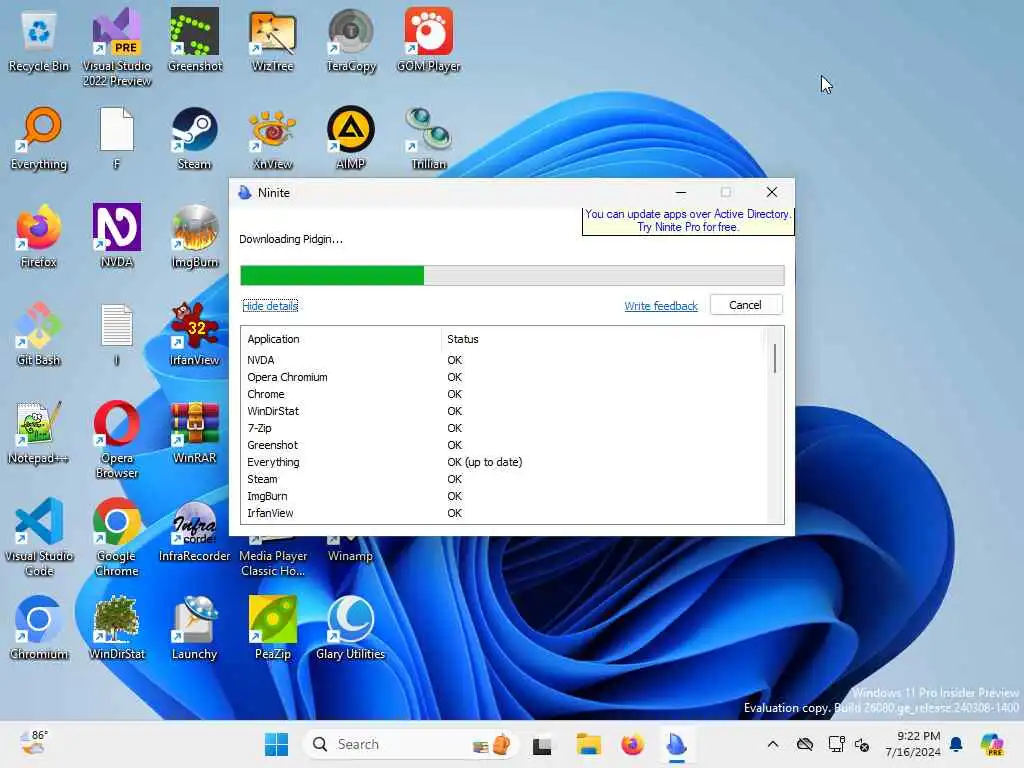
Task: Select the PeaZip desktop shortcut
Action: coord(272,628)
